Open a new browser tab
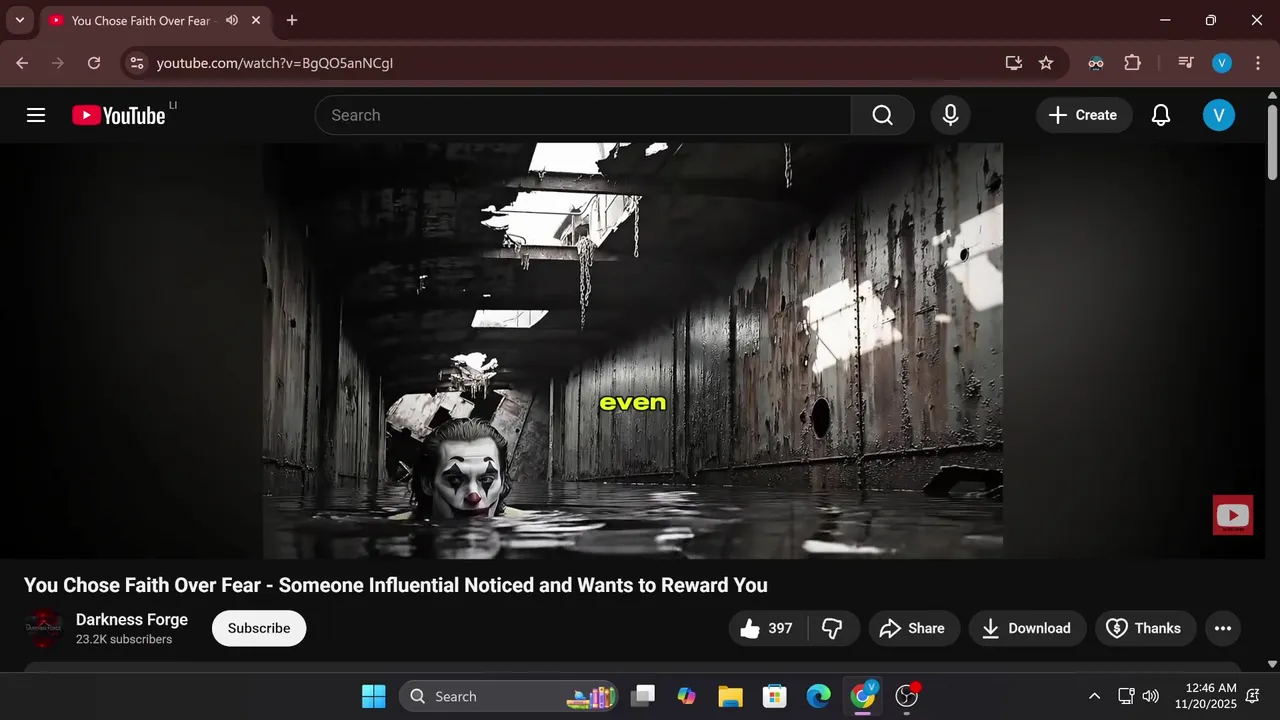1280x720 pixels. (292, 20)
